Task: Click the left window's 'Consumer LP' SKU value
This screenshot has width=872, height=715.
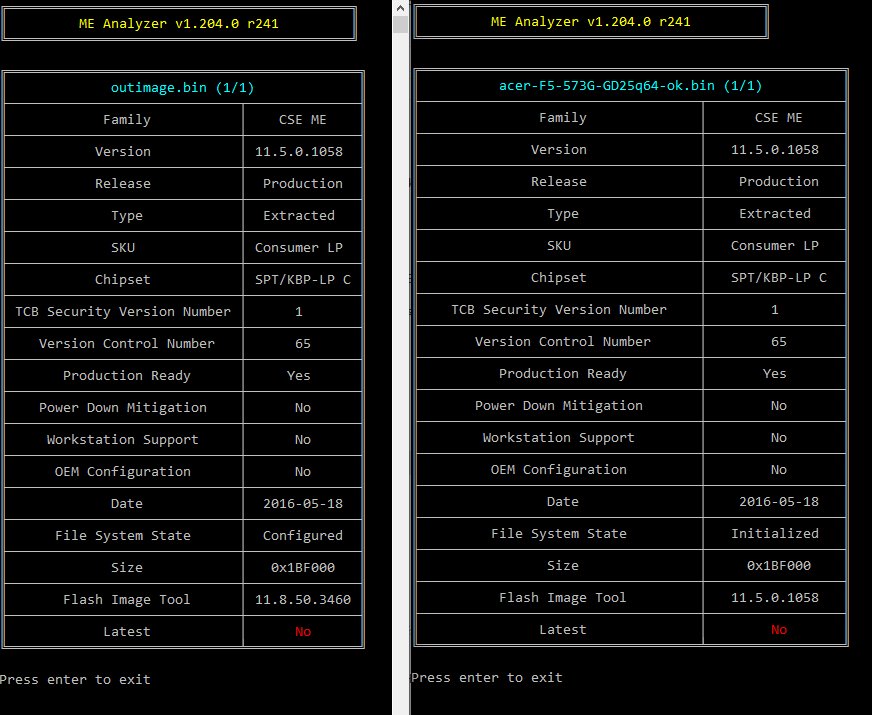Action: tap(299, 247)
